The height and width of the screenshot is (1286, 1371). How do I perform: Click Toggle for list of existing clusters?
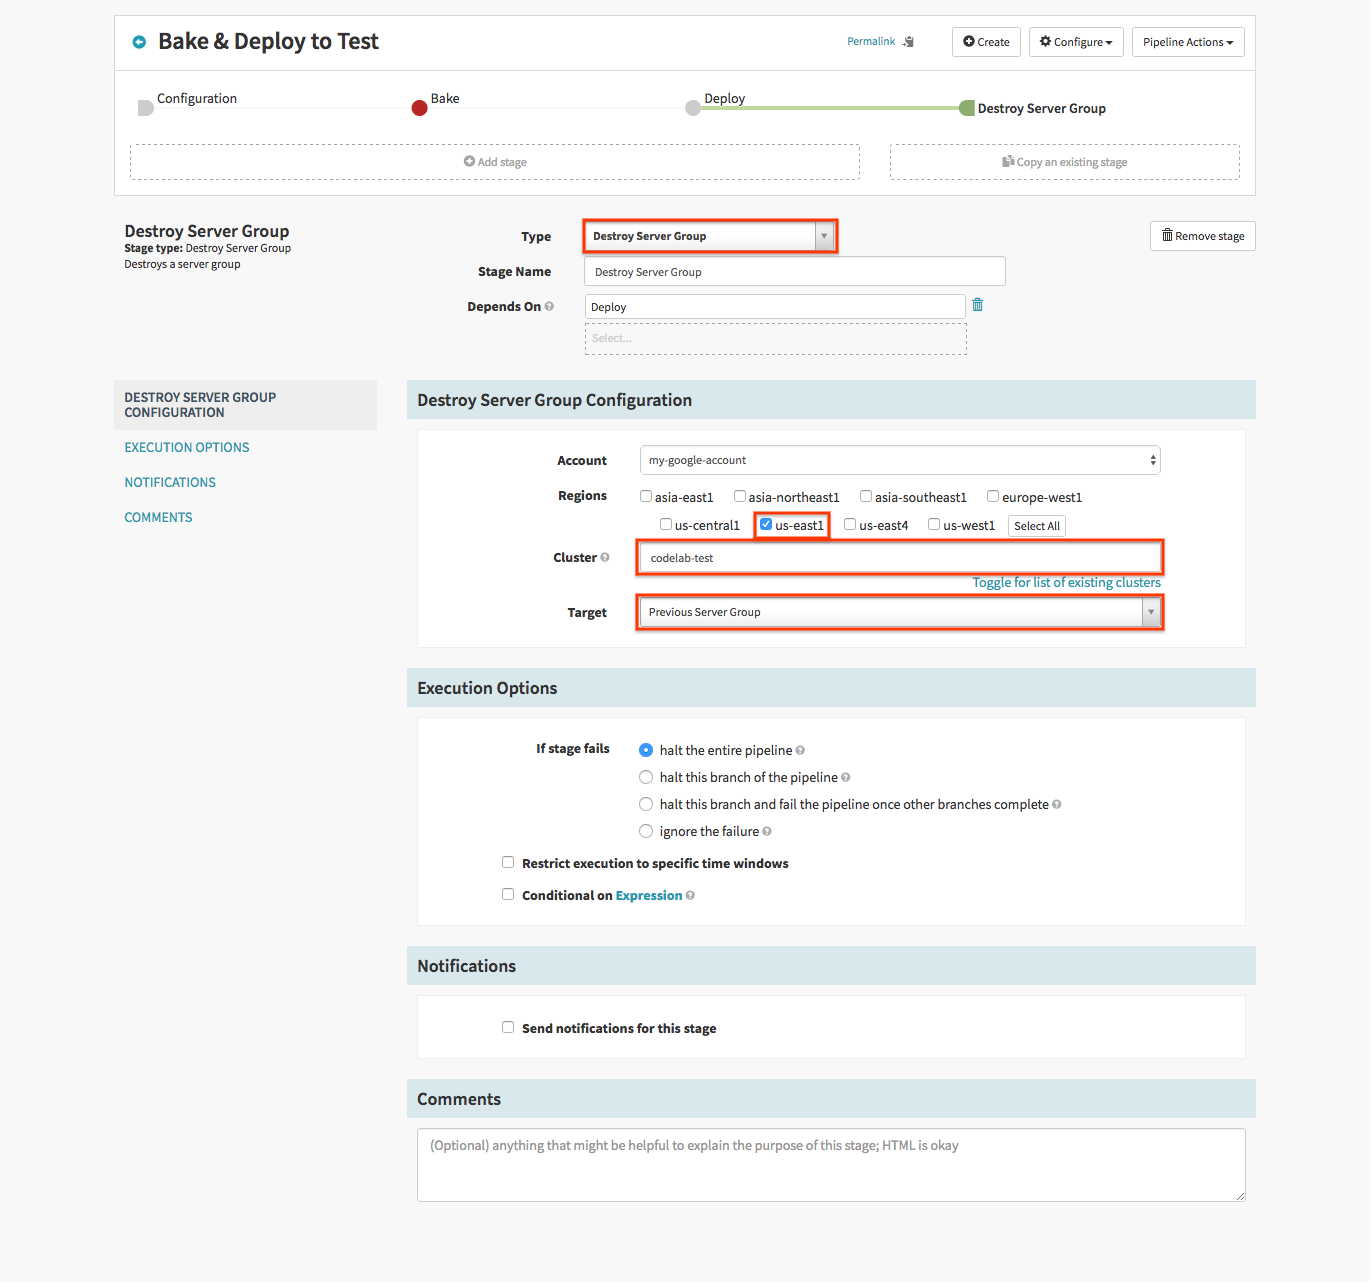coord(1067,583)
